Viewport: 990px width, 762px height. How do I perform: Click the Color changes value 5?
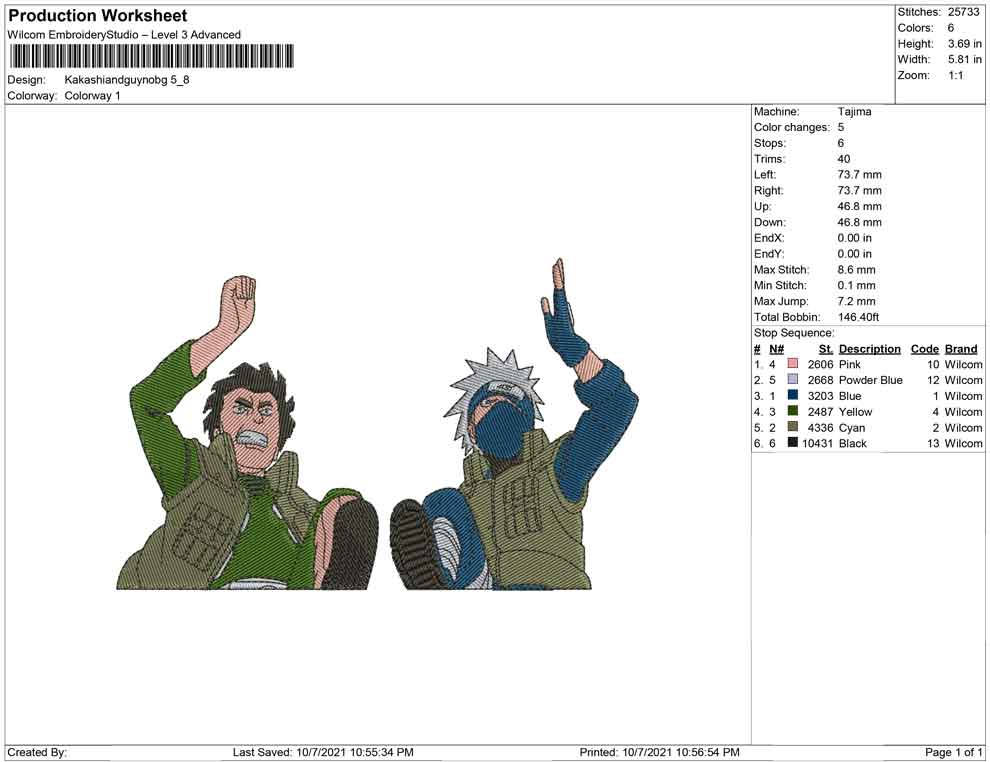841,128
